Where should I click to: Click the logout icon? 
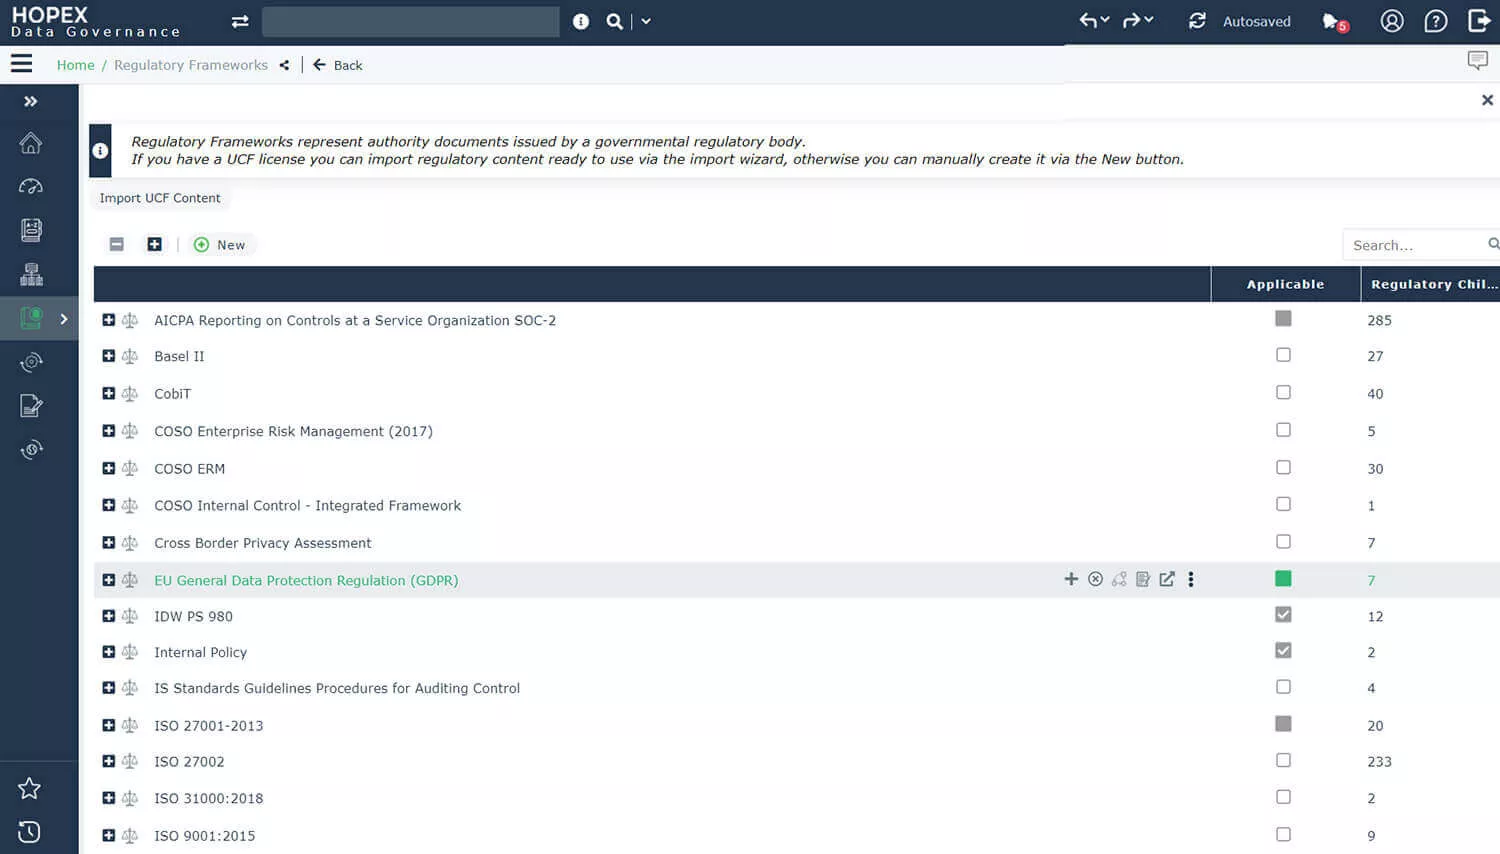coord(1479,21)
